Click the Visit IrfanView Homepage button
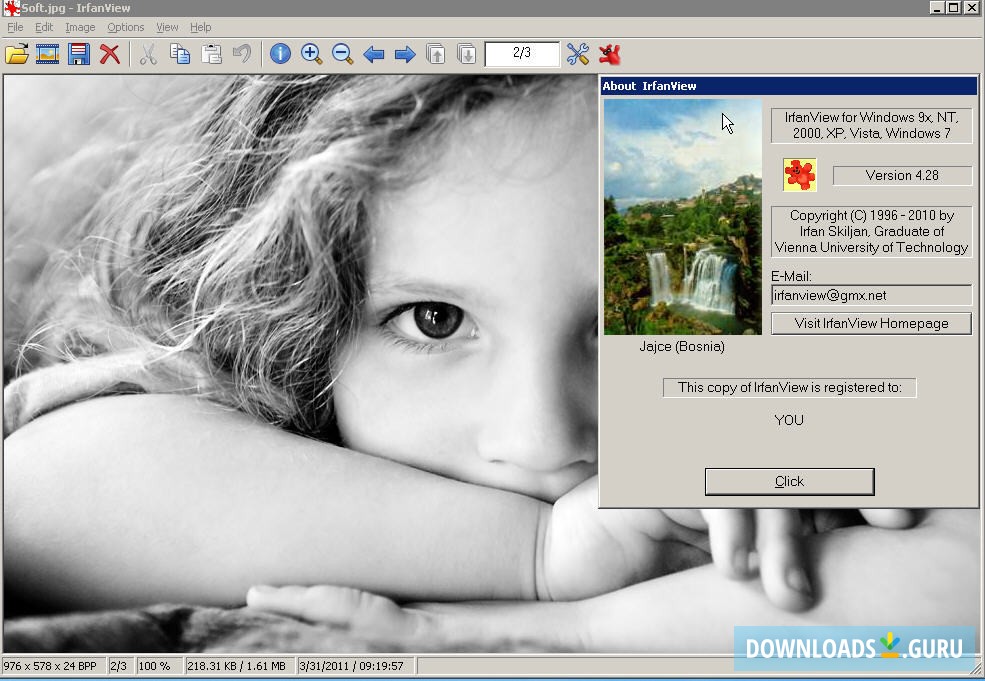Screen dimensions: 985x681 (x=871, y=324)
